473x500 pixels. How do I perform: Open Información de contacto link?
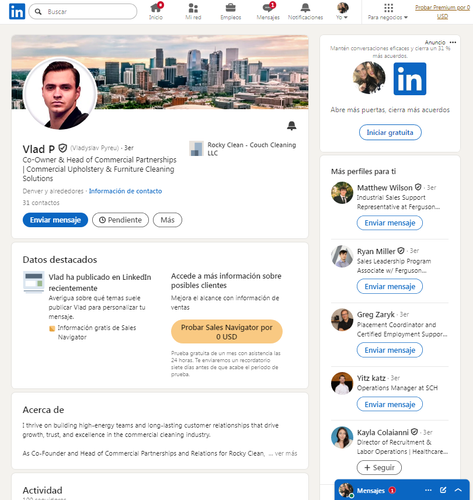125,191
